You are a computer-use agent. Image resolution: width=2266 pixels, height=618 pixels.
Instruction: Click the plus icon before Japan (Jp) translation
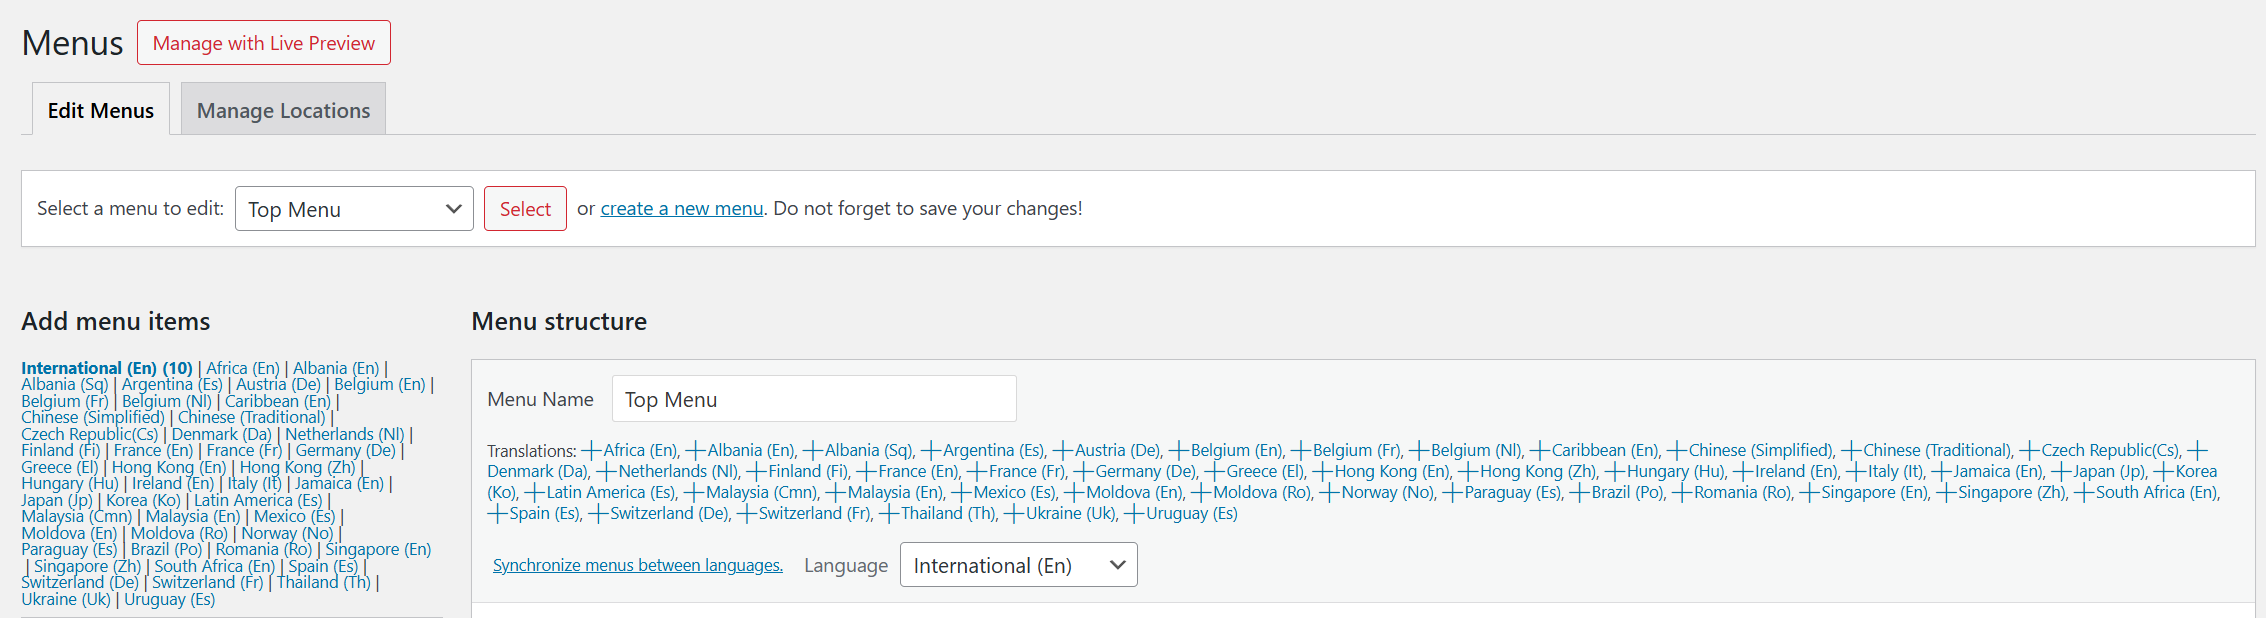point(2061,471)
